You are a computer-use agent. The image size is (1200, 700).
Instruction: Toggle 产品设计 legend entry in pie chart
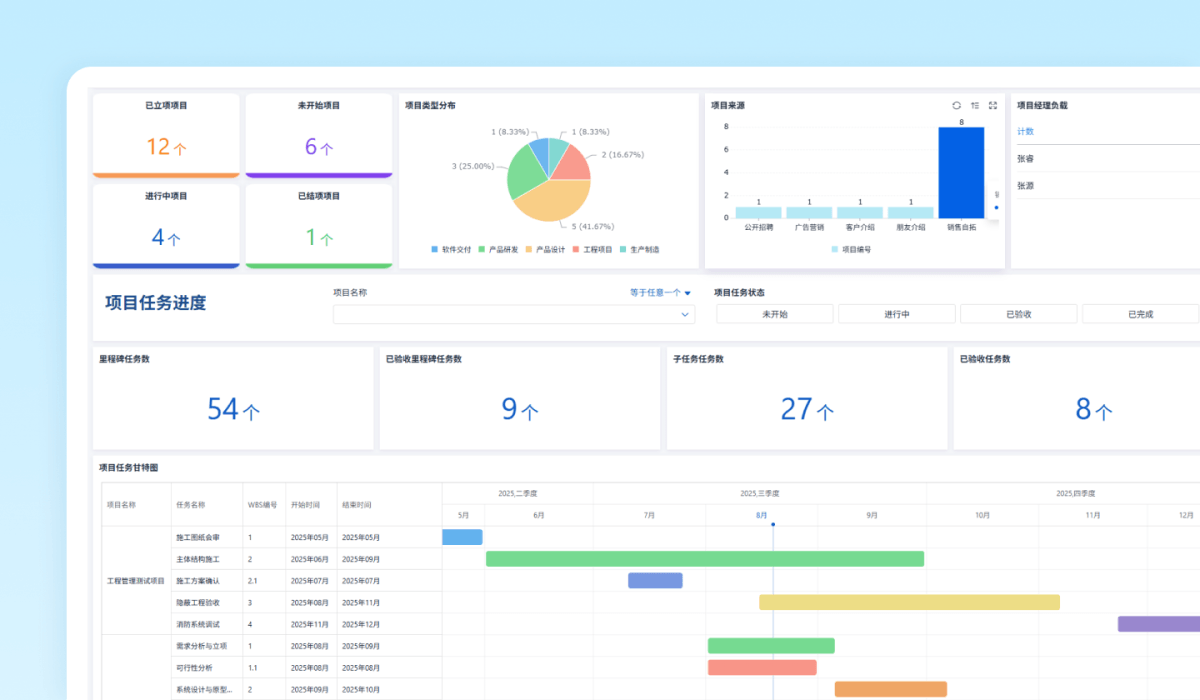[545, 249]
